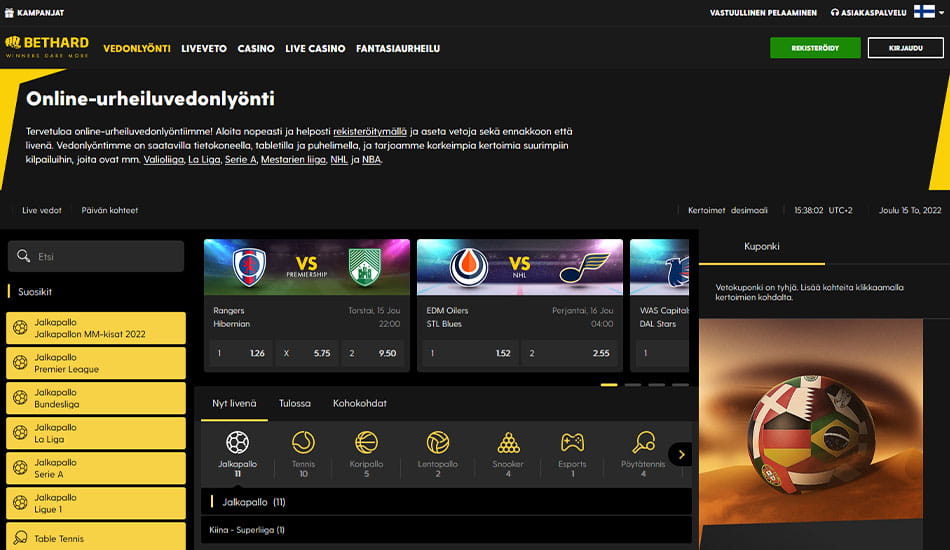950x550 pixels.
Task: Choose the Snooker balls icon
Action: point(508,443)
